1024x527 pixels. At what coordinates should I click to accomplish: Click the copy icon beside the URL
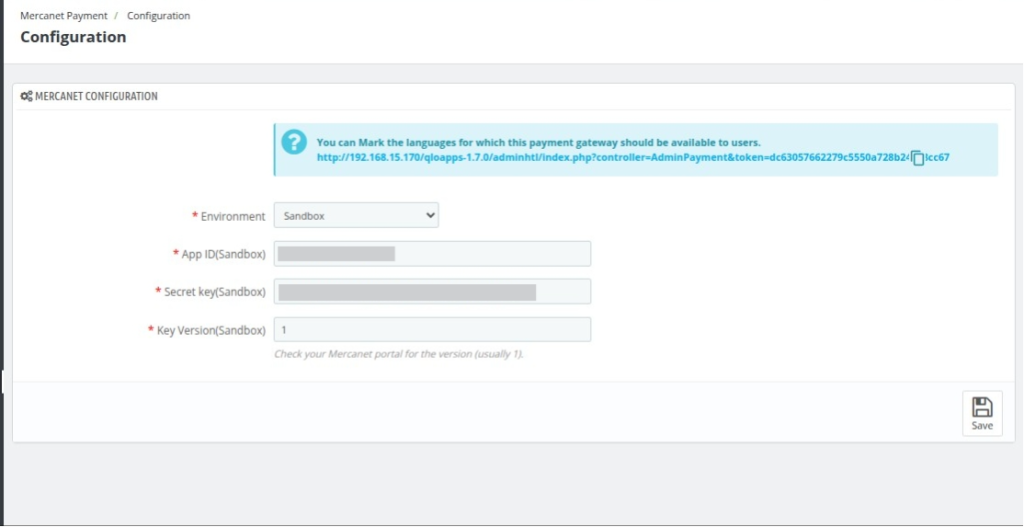point(918,157)
